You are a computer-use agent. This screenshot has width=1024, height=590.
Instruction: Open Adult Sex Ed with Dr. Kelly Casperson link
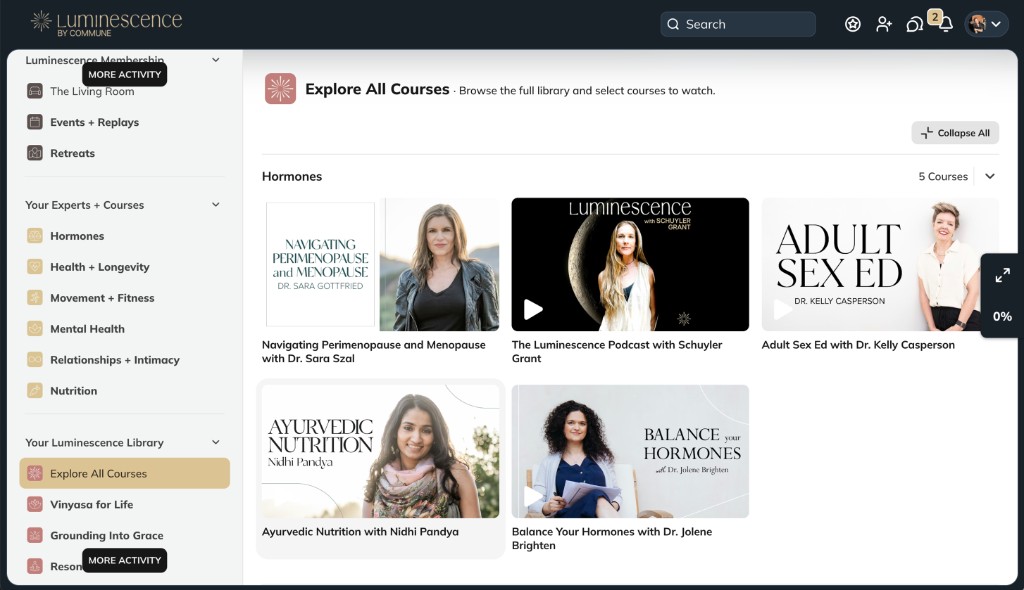(x=857, y=345)
